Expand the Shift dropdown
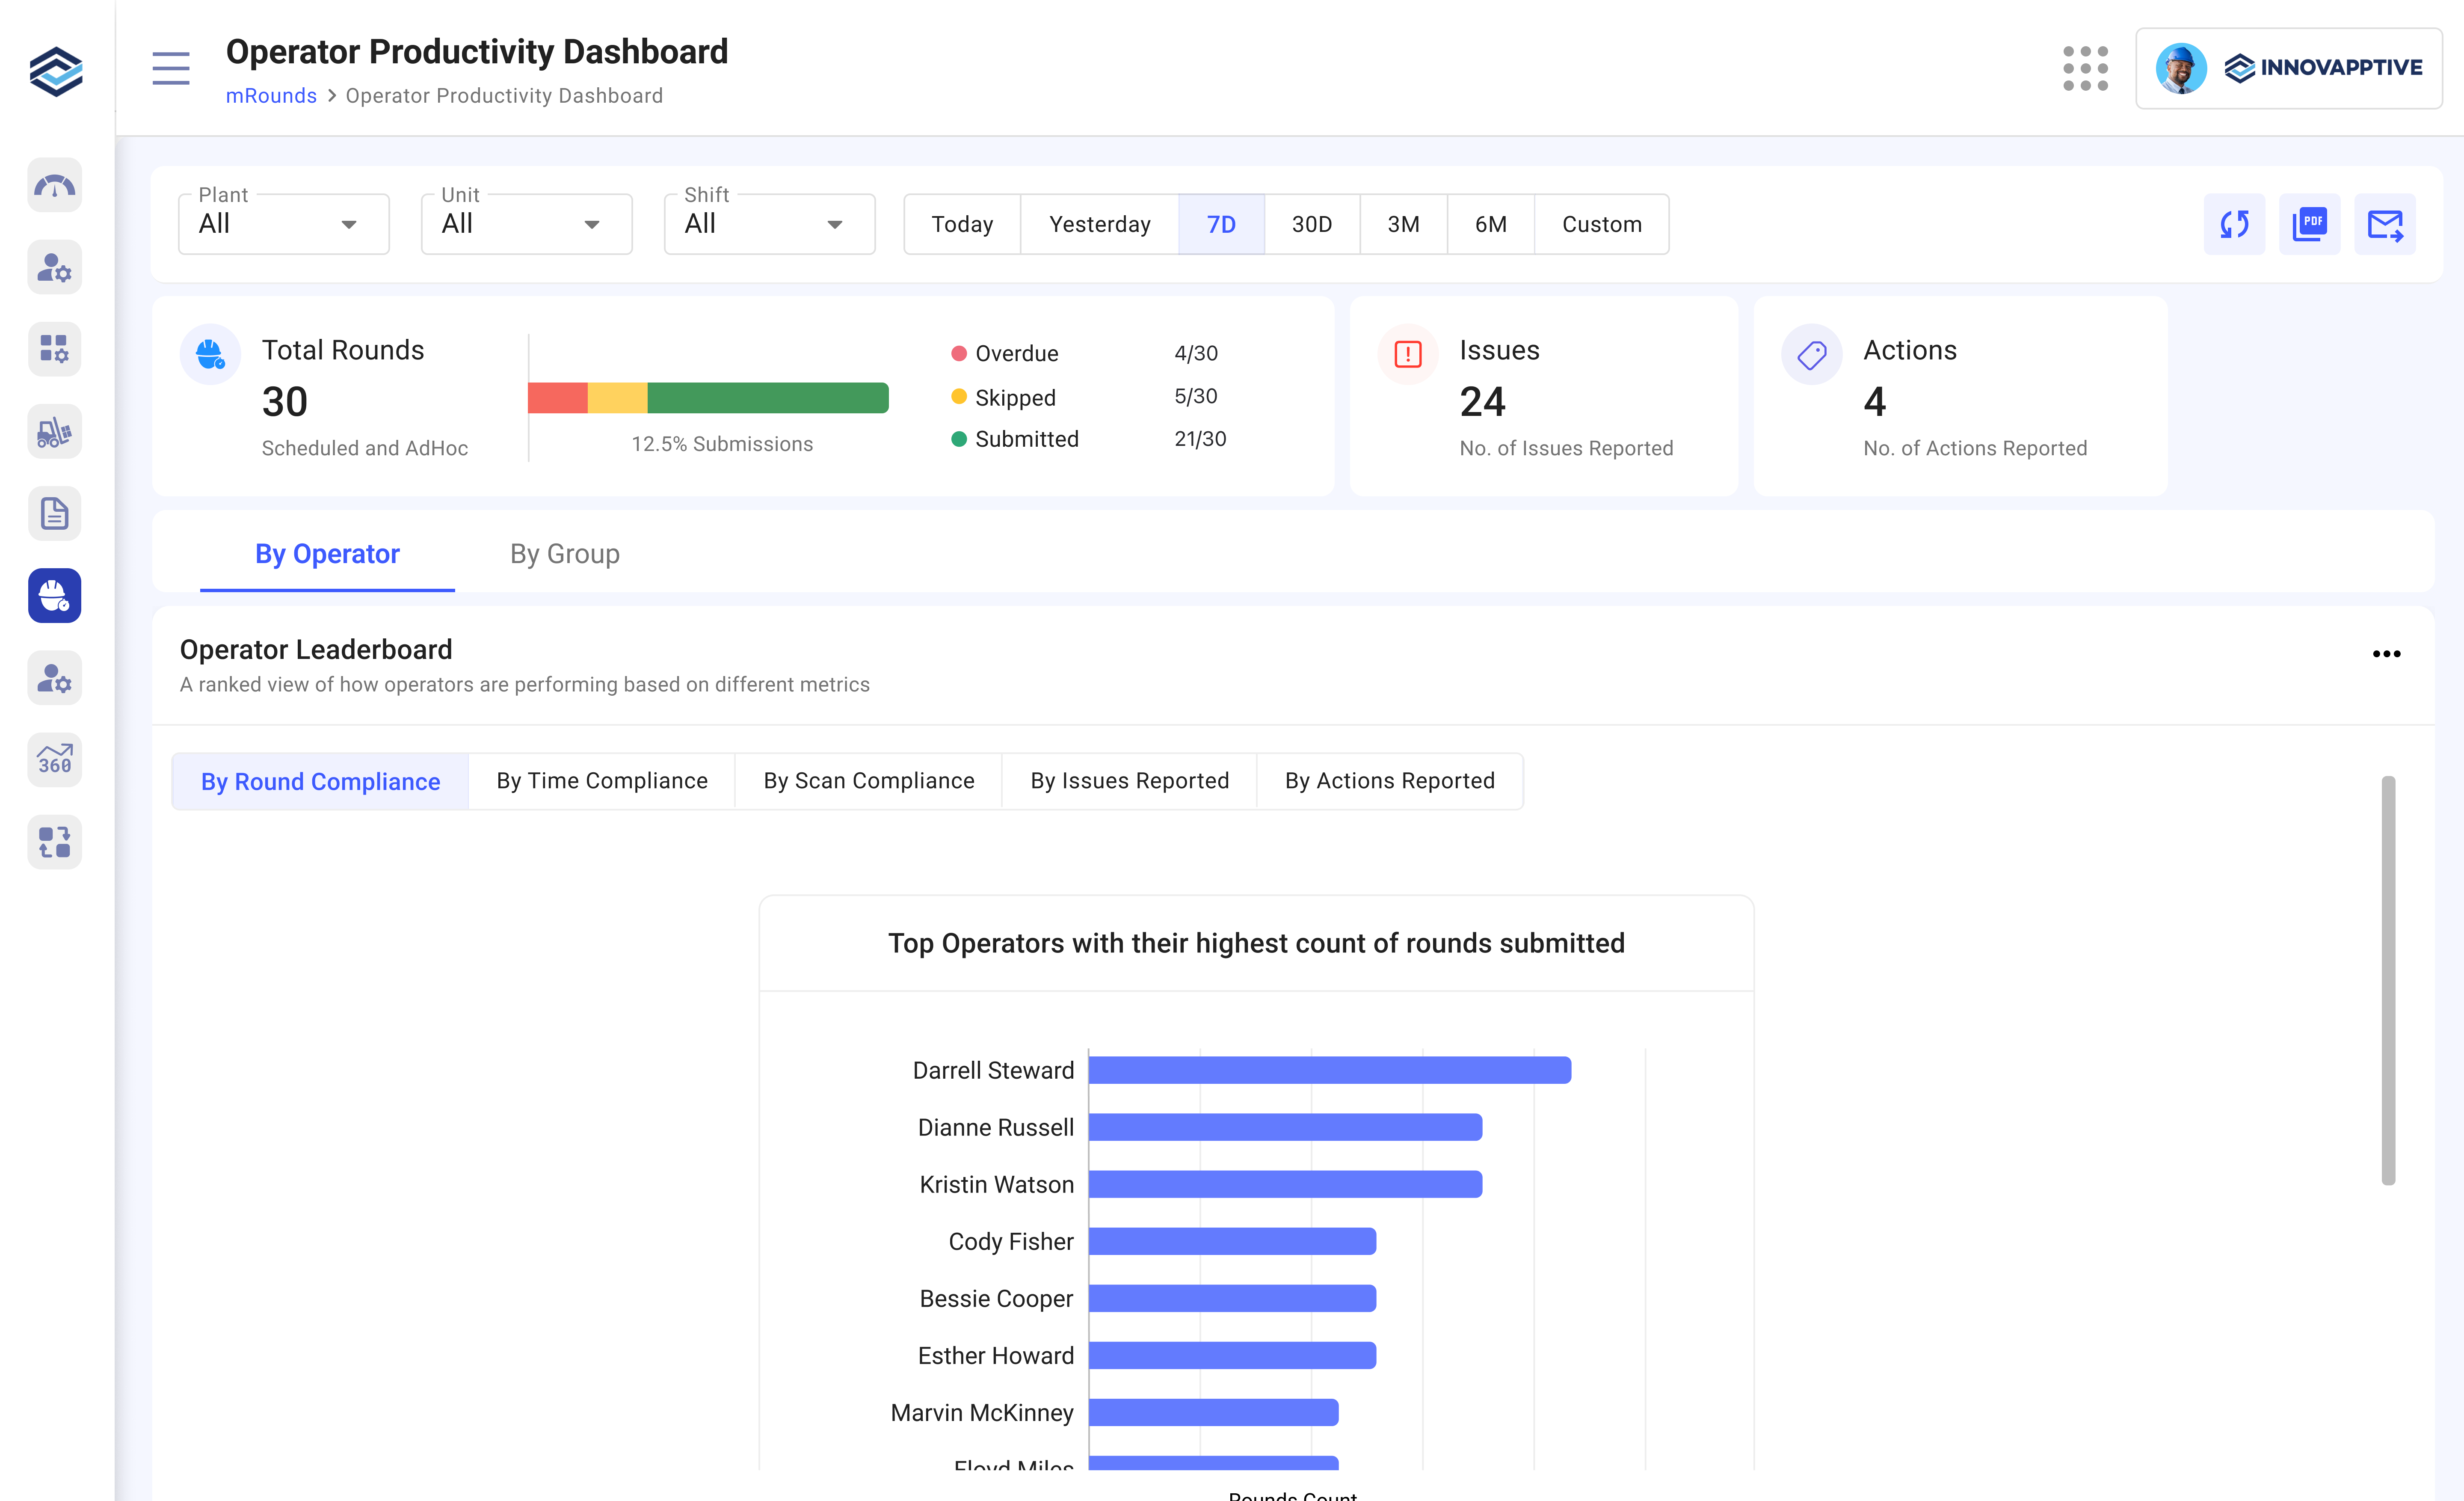The width and height of the screenshot is (2464, 1501). pos(769,224)
